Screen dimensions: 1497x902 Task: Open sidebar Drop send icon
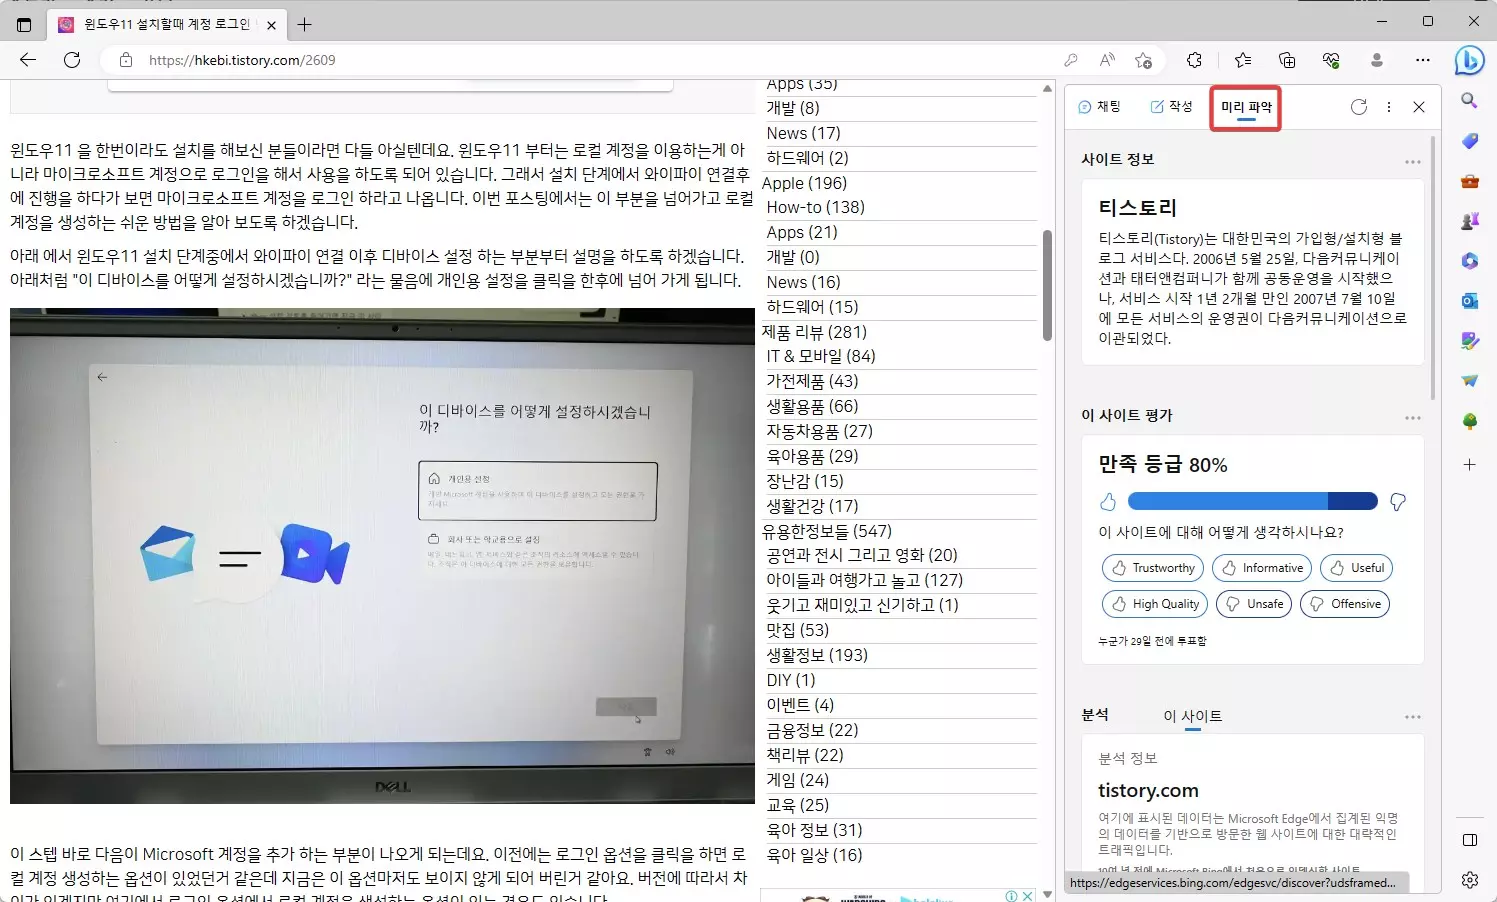pyautogui.click(x=1469, y=381)
